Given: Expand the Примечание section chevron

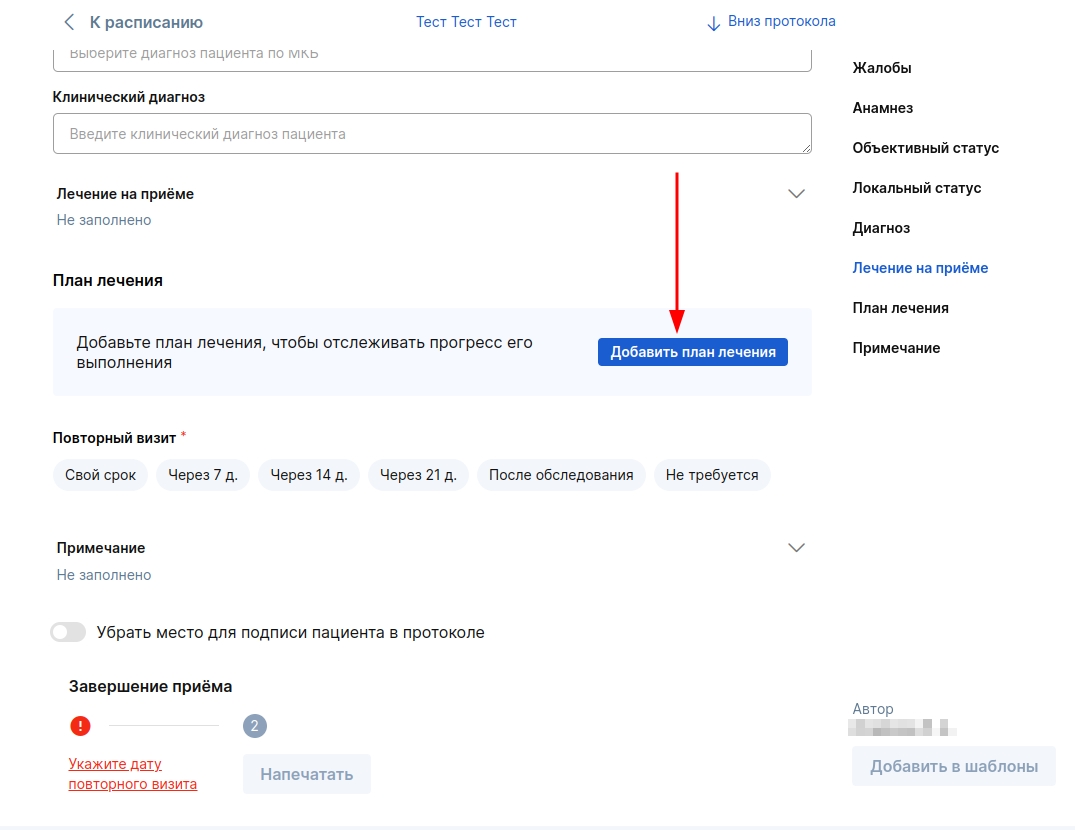Looking at the screenshot, I should (x=796, y=548).
